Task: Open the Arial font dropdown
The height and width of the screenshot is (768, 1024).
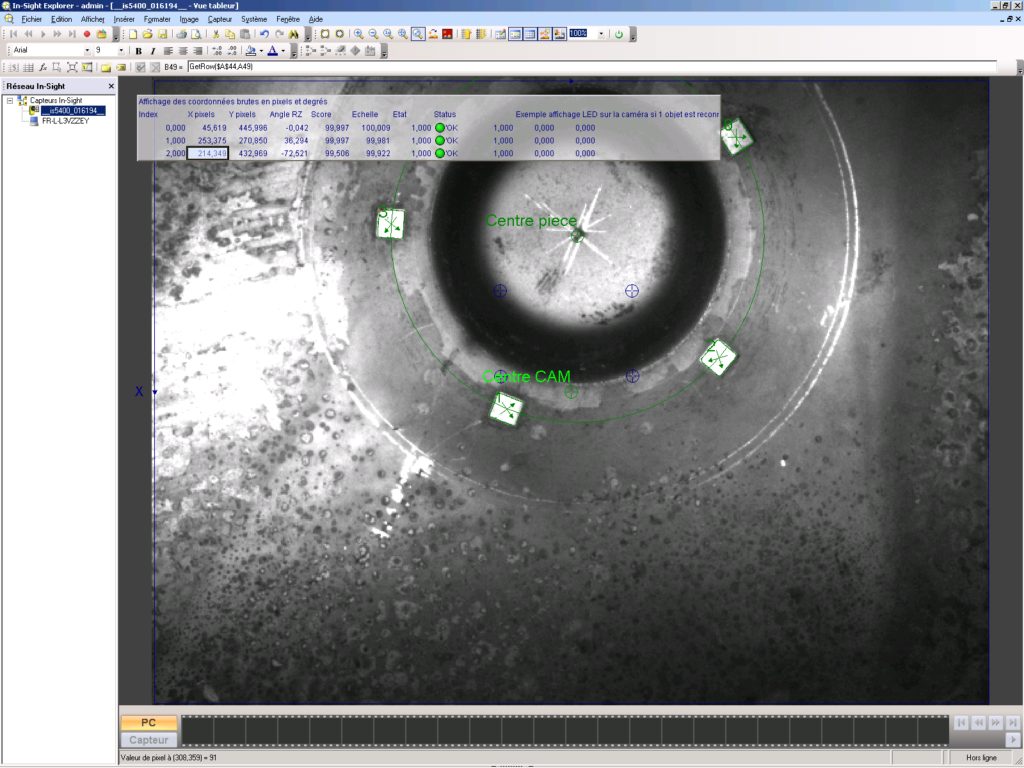Action: pos(87,51)
